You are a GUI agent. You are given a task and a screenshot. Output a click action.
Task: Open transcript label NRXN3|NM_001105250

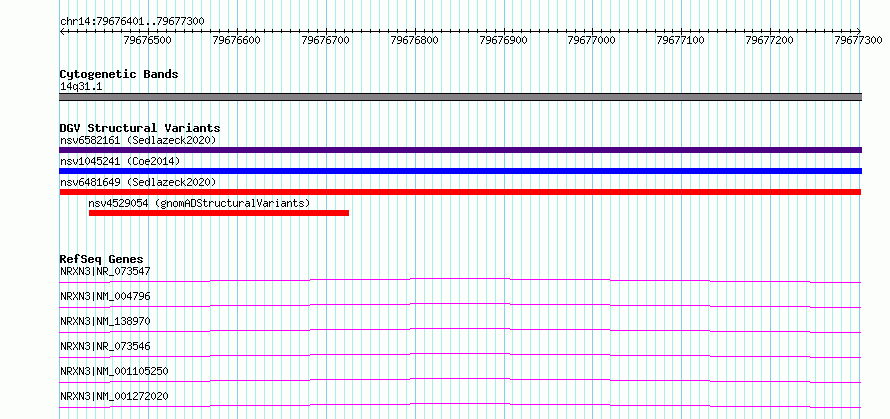click(114, 371)
